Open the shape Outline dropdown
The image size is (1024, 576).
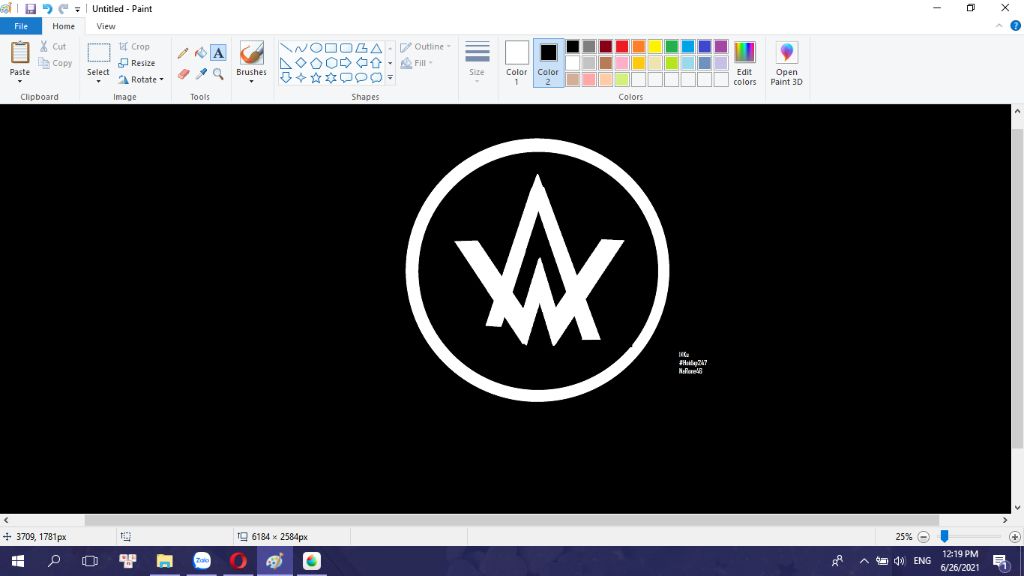(x=425, y=46)
